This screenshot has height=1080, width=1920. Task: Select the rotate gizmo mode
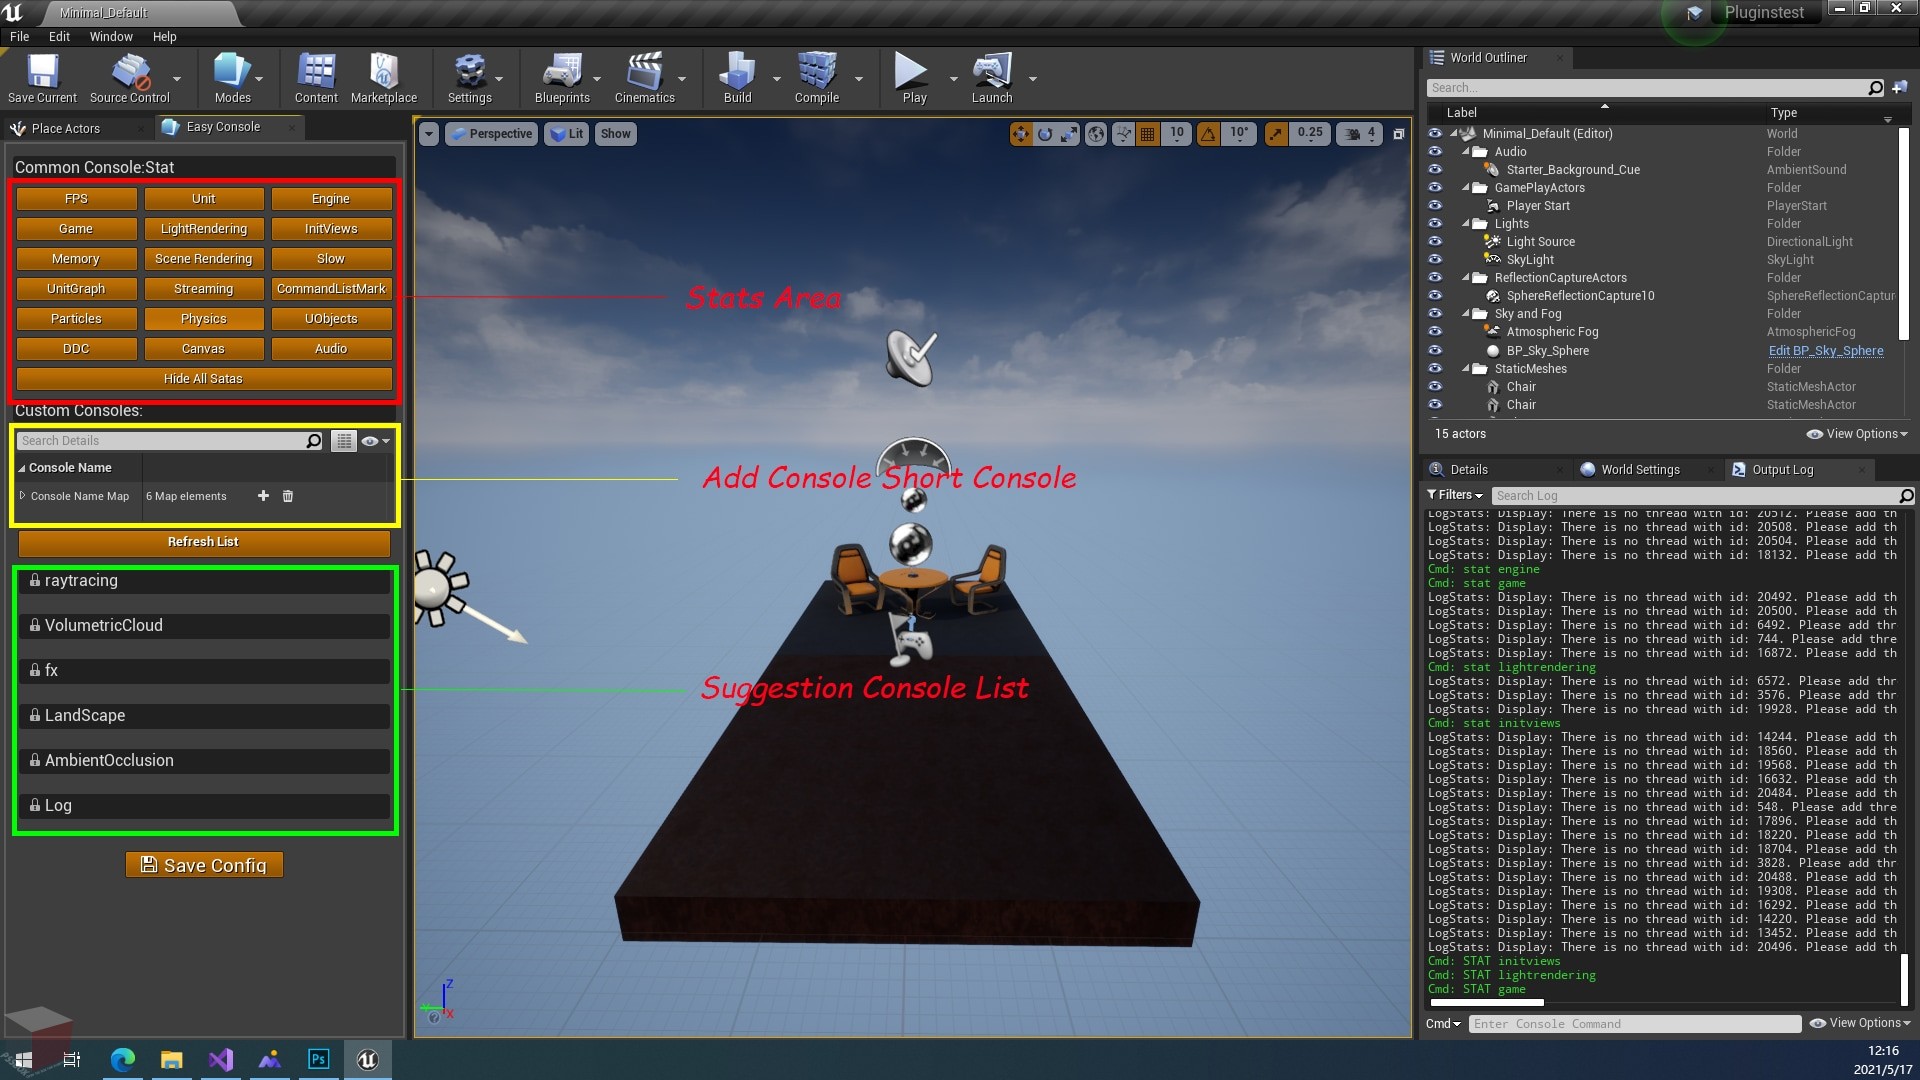pos(1045,133)
